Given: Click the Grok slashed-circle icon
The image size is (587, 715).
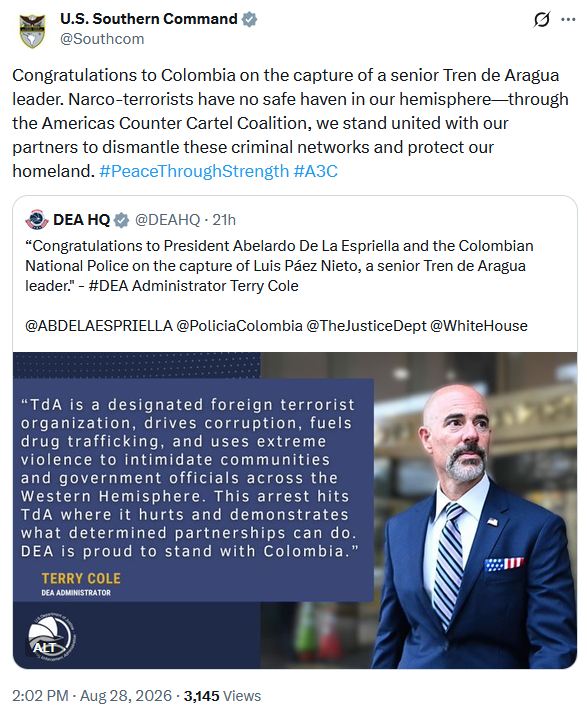Looking at the screenshot, I should tap(541, 20).
